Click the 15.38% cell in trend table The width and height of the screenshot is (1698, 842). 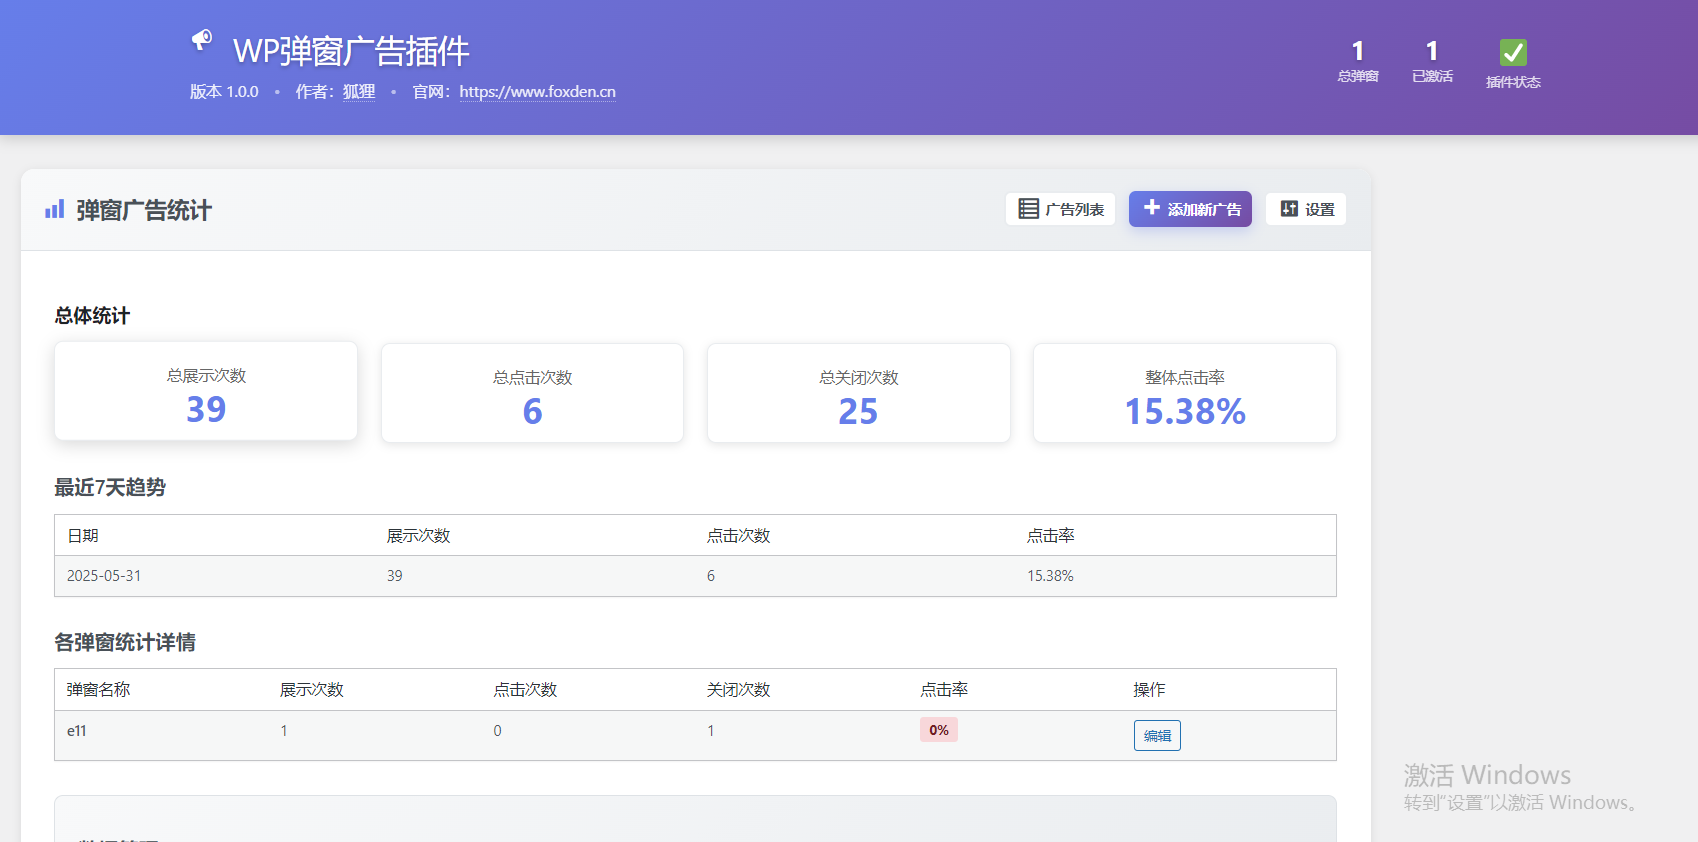point(1050,576)
